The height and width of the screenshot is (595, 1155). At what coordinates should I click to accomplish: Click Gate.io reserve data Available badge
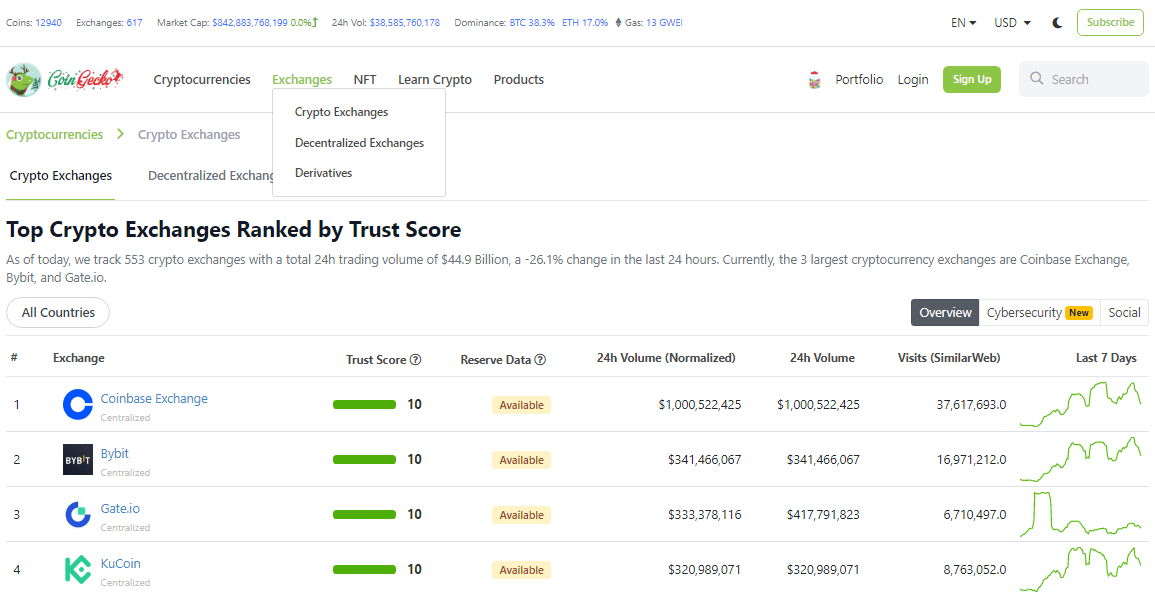point(522,515)
